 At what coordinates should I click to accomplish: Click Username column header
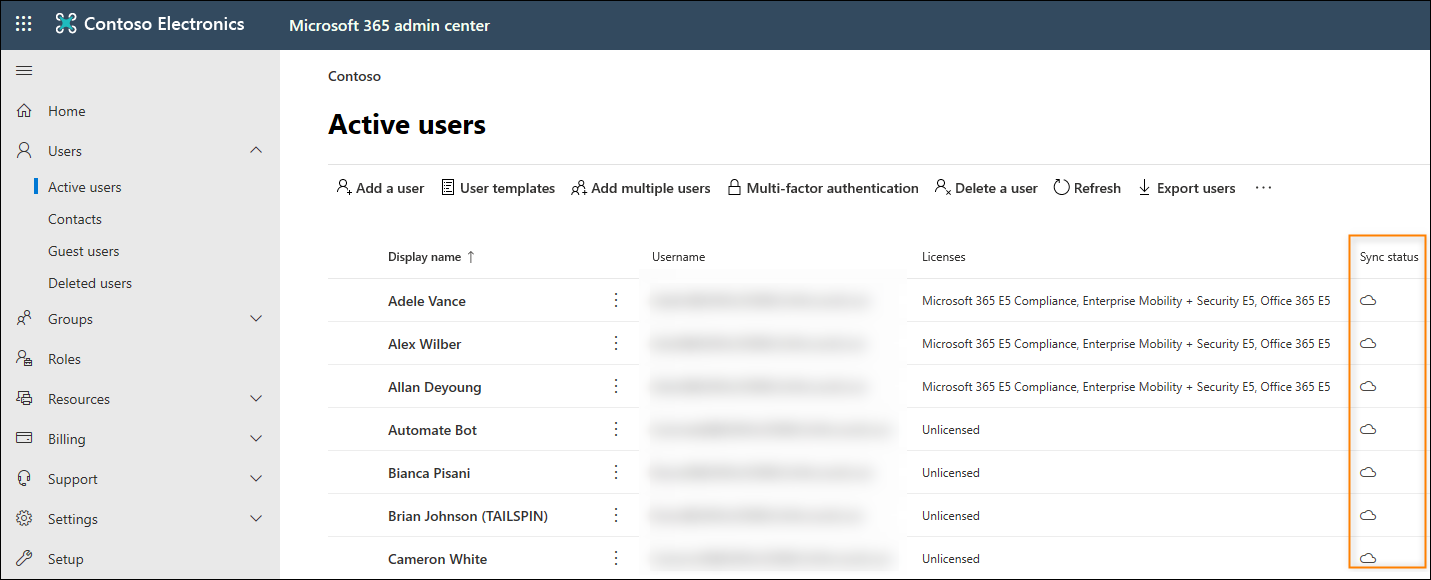tap(679, 257)
